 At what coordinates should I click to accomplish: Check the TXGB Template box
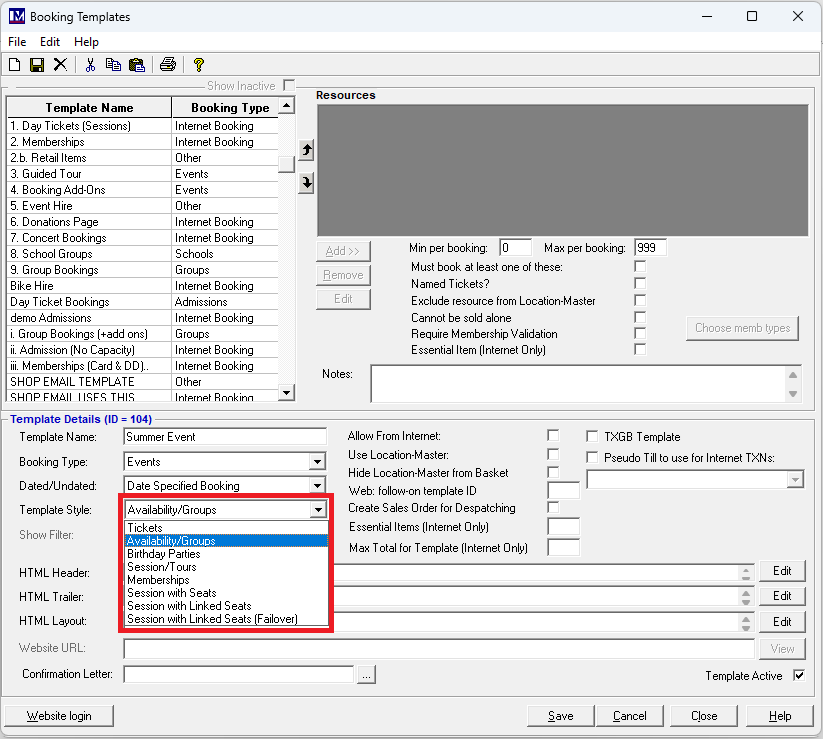[x=593, y=437]
